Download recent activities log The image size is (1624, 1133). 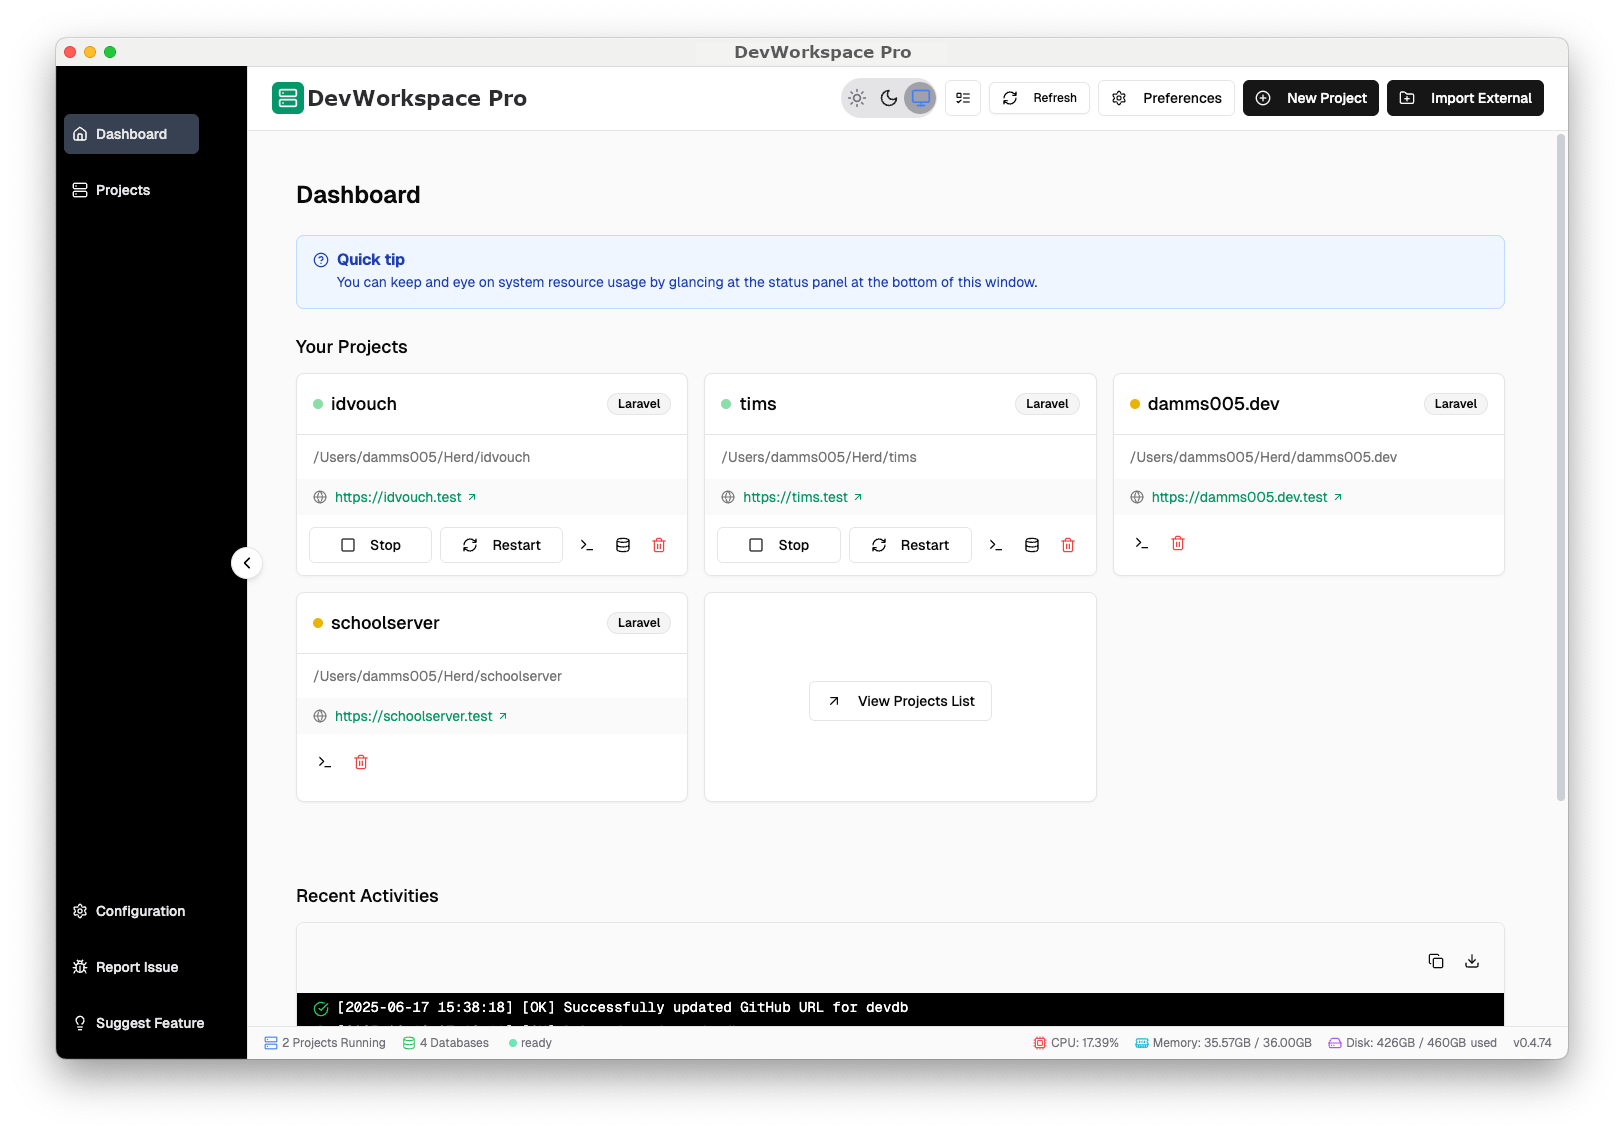click(x=1472, y=961)
